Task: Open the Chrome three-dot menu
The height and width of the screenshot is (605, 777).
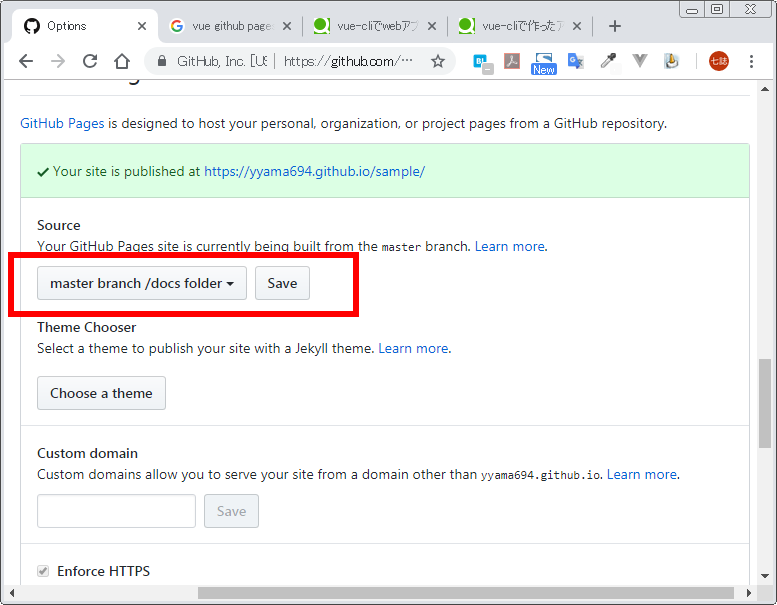Action: [x=751, y=61]
